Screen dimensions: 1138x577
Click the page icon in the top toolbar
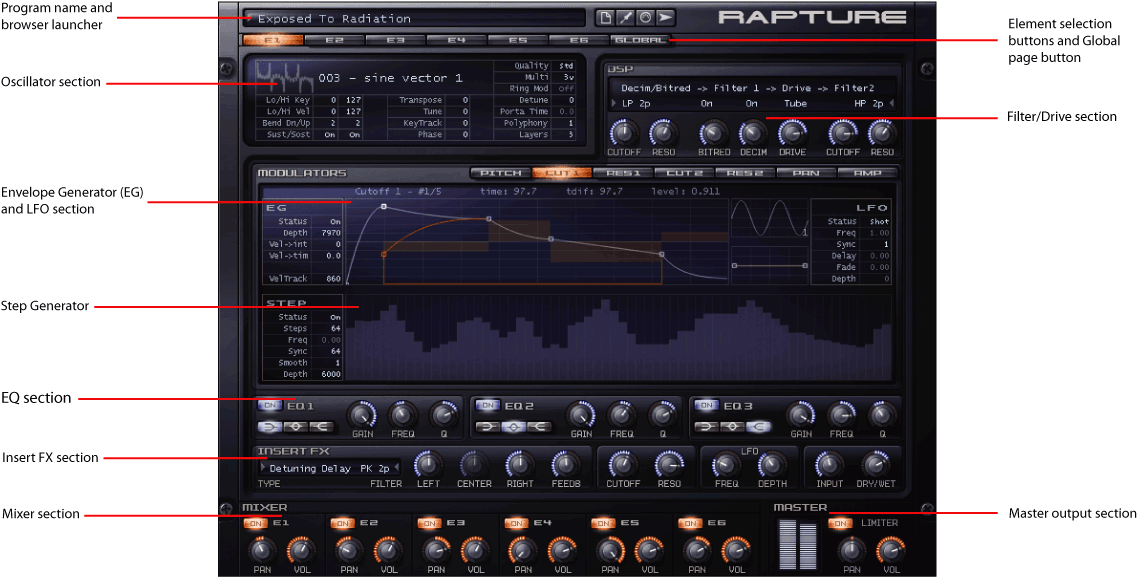tap(604, 18)
